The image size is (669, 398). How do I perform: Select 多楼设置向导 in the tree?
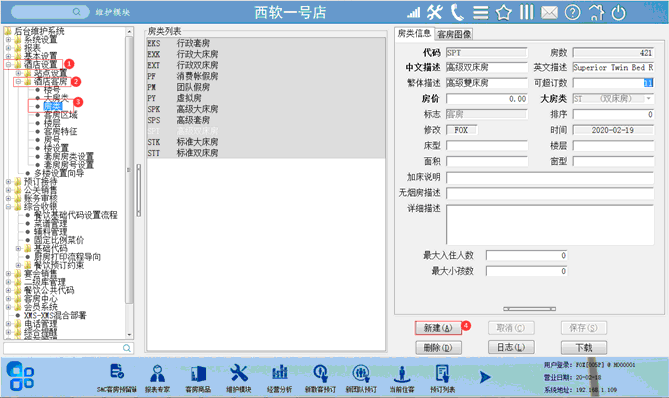pyautogui.click(x=59, y=173)
